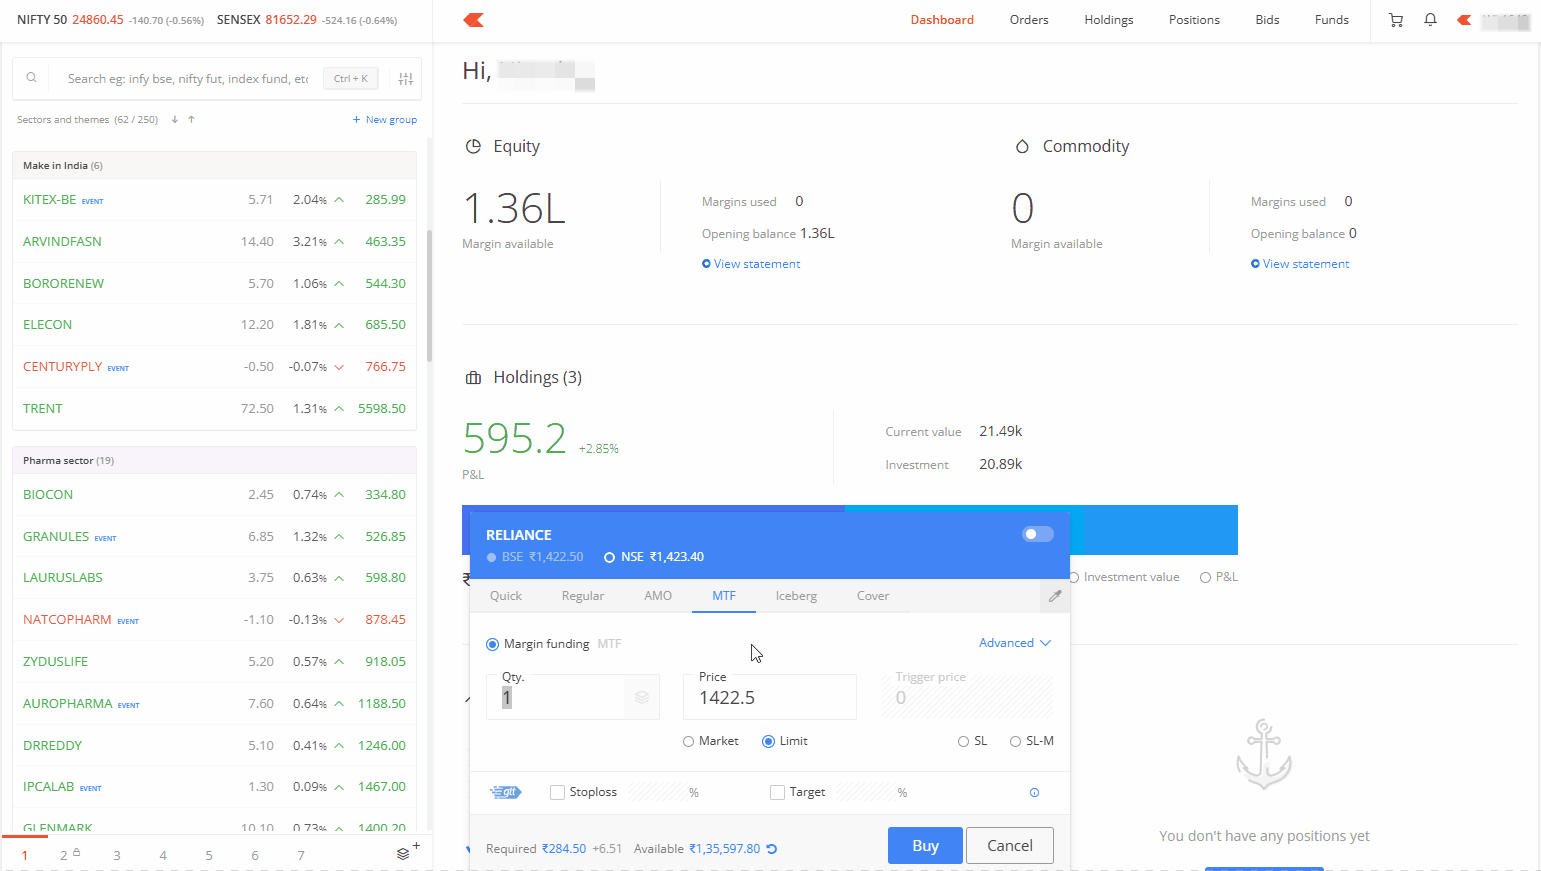The width and height of the screenshot is (1541, 871).
Task: Cancel the RELIANCE order window
Action: [x=1010, y=845]
